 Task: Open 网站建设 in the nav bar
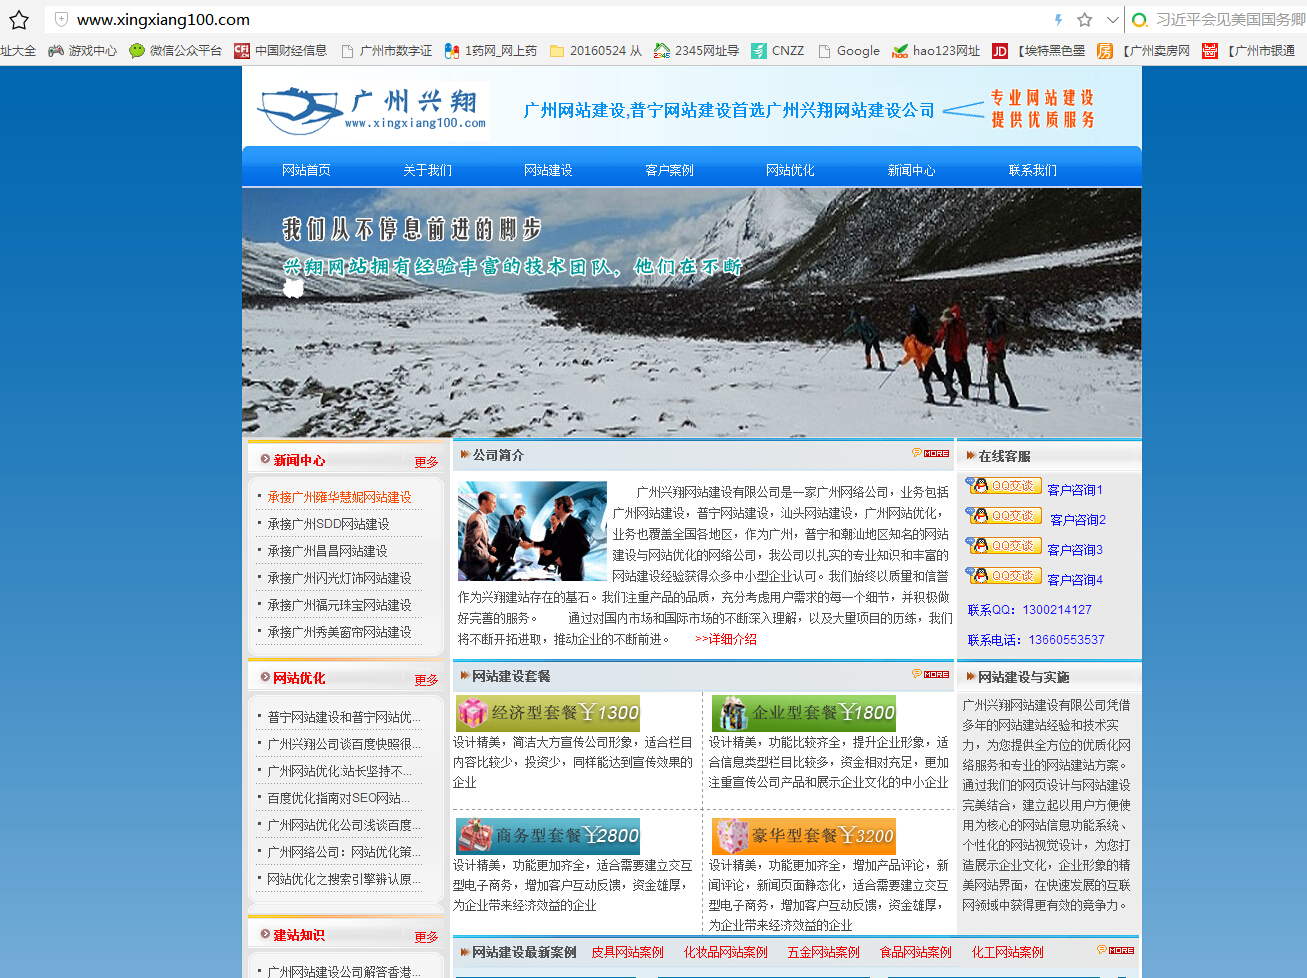548,170
